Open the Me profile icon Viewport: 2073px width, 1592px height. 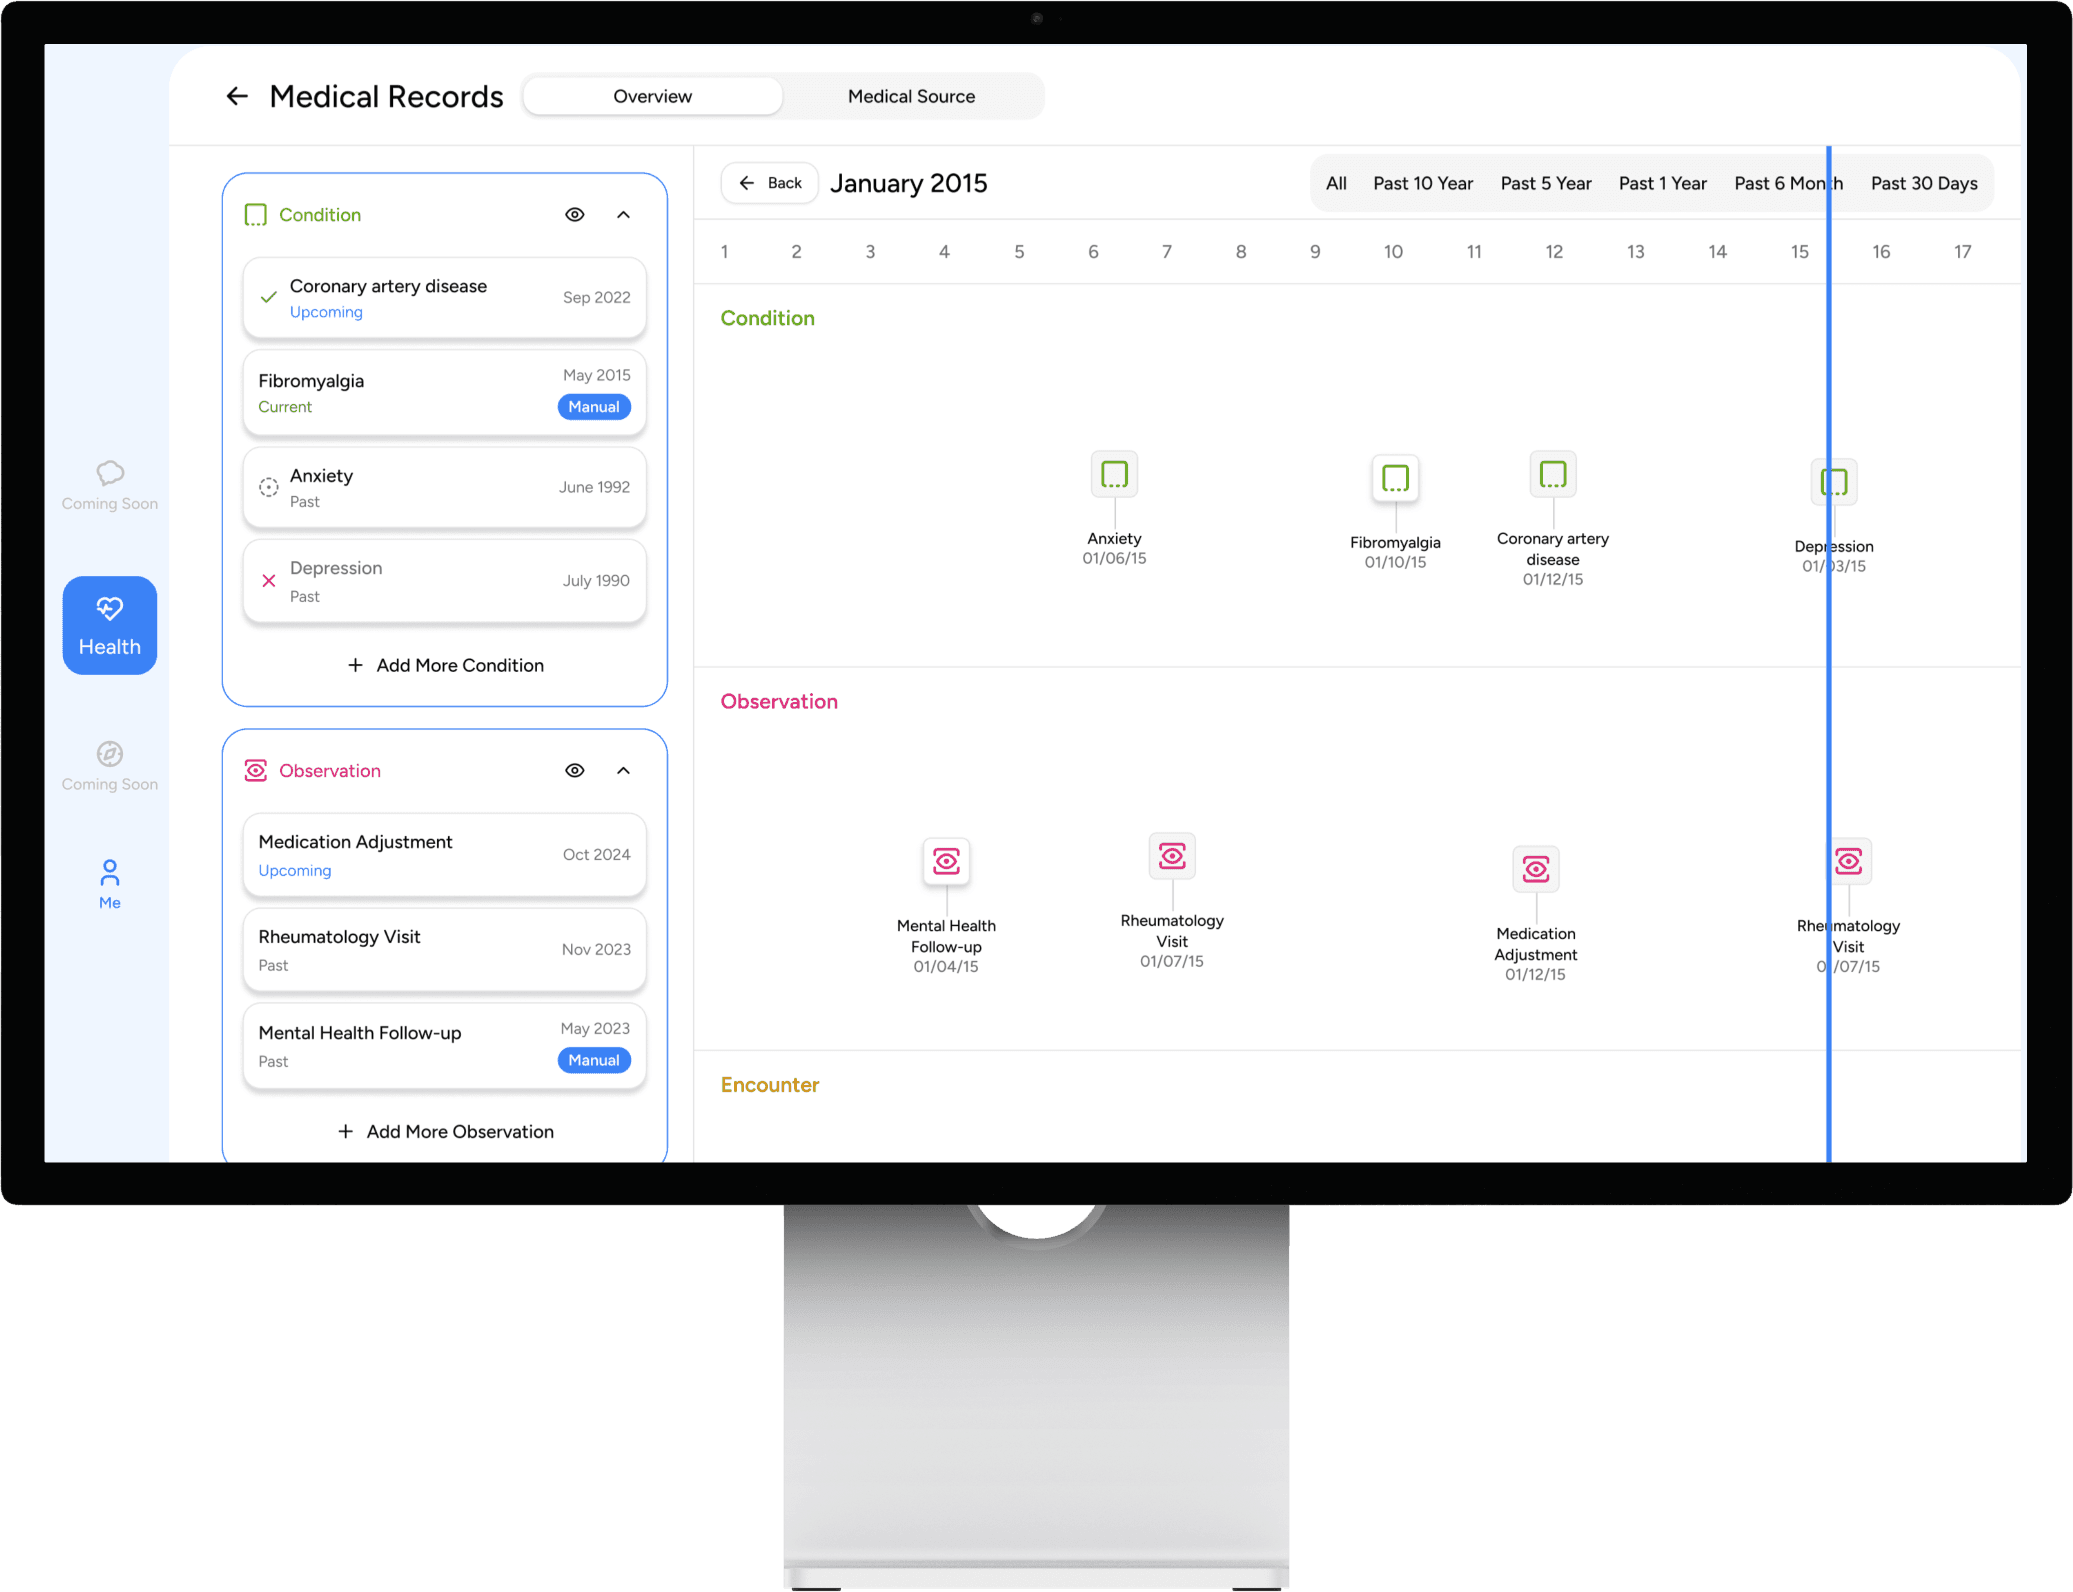109,874
